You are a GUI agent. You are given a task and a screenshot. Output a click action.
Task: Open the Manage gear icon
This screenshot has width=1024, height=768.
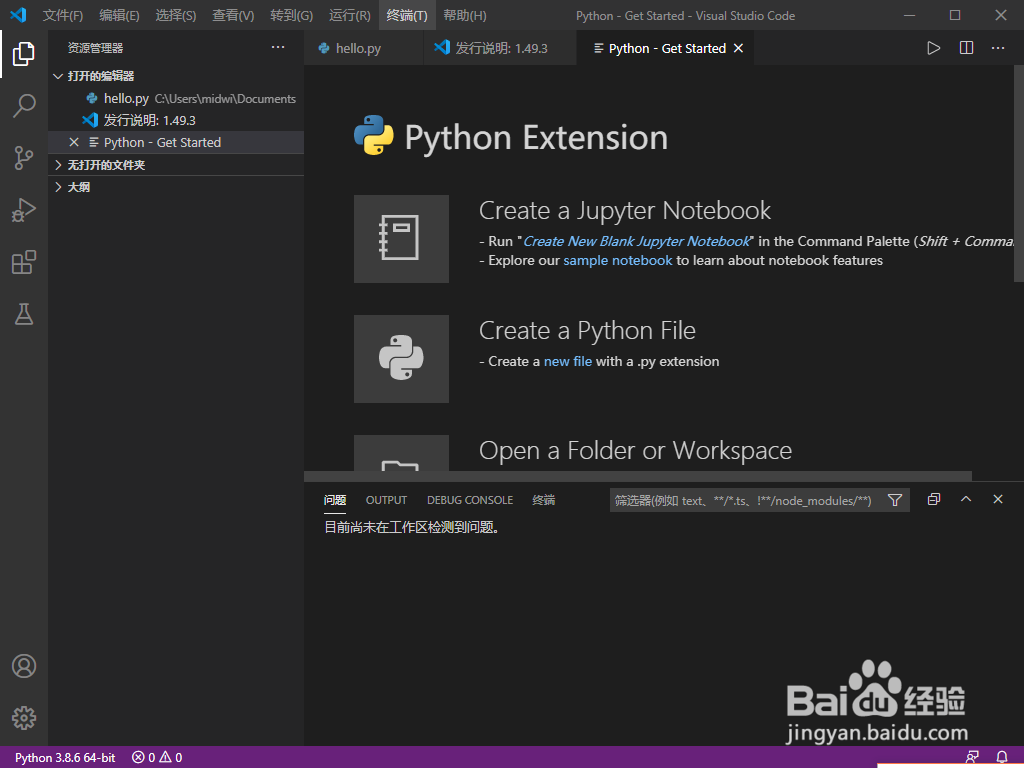(x=24, y=718)
